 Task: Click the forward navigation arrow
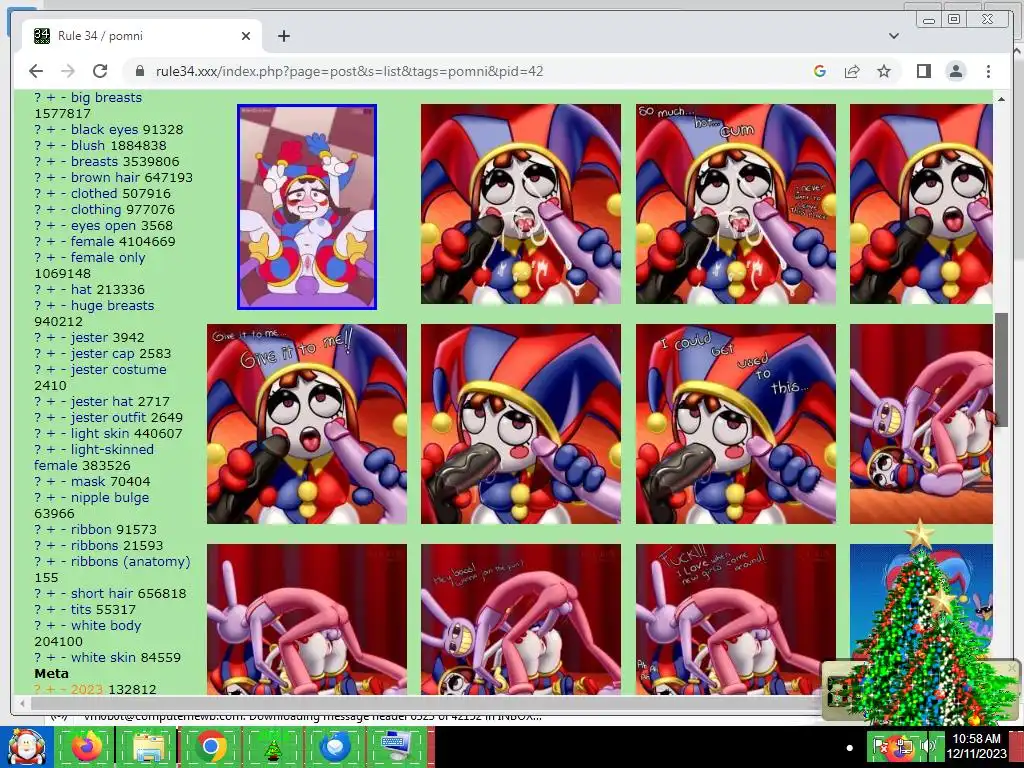click(x=68, y=71)
